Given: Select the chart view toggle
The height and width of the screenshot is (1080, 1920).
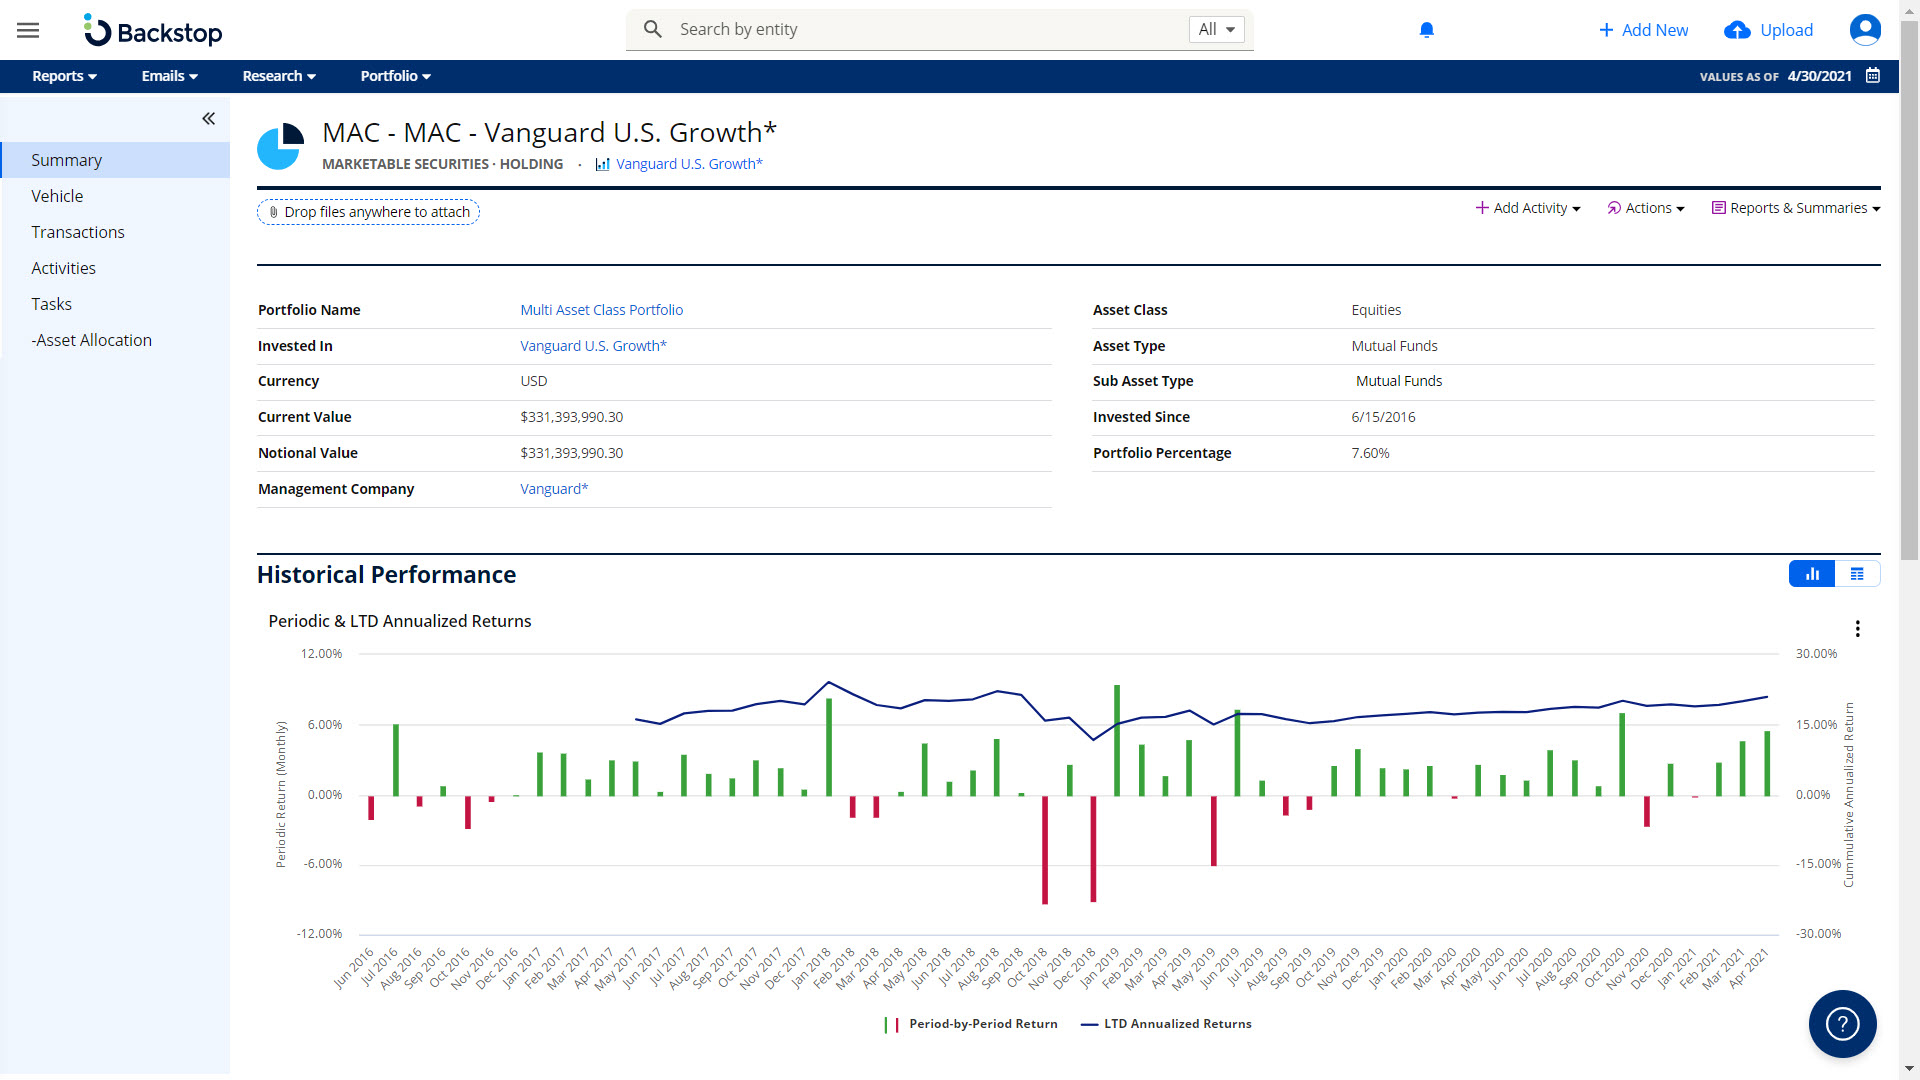Looking at the screenshot, I should tap(1812, 574).
